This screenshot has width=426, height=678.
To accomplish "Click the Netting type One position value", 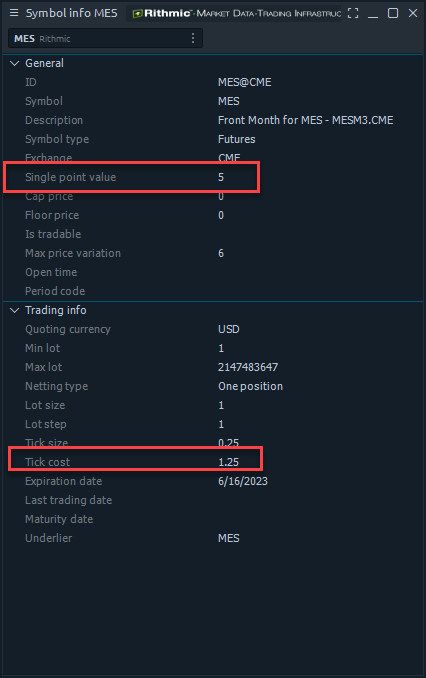I will (x=250, y=386).
